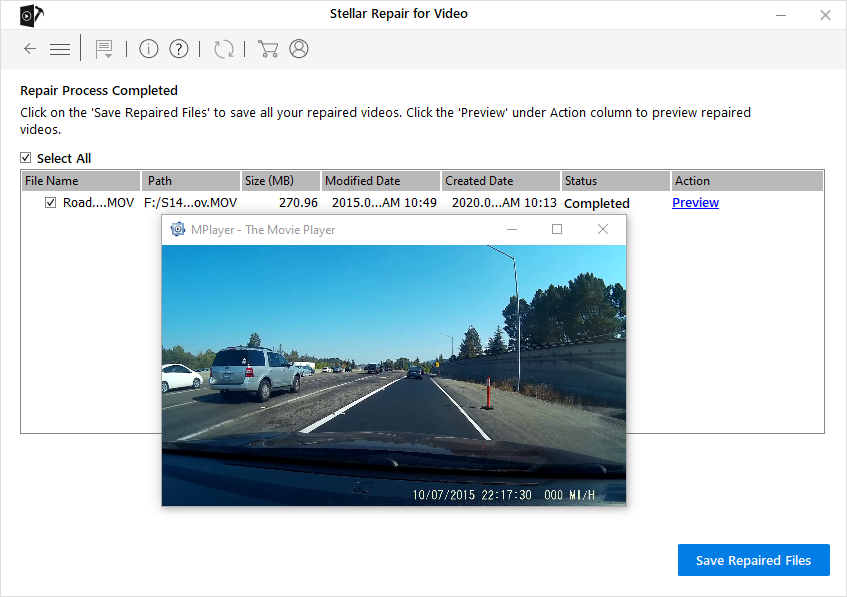Click the back arrow icon

pos(30,49)
